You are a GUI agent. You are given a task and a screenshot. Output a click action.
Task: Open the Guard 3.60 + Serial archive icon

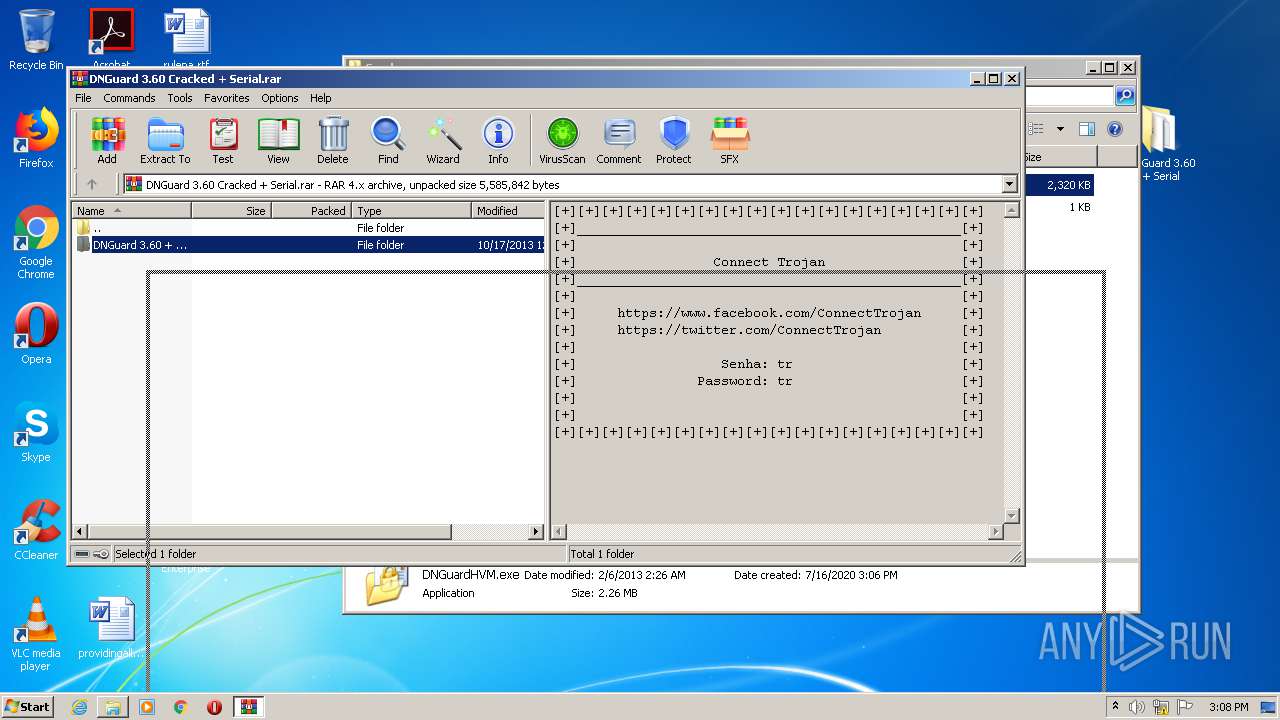click(x=1167, y=144)
